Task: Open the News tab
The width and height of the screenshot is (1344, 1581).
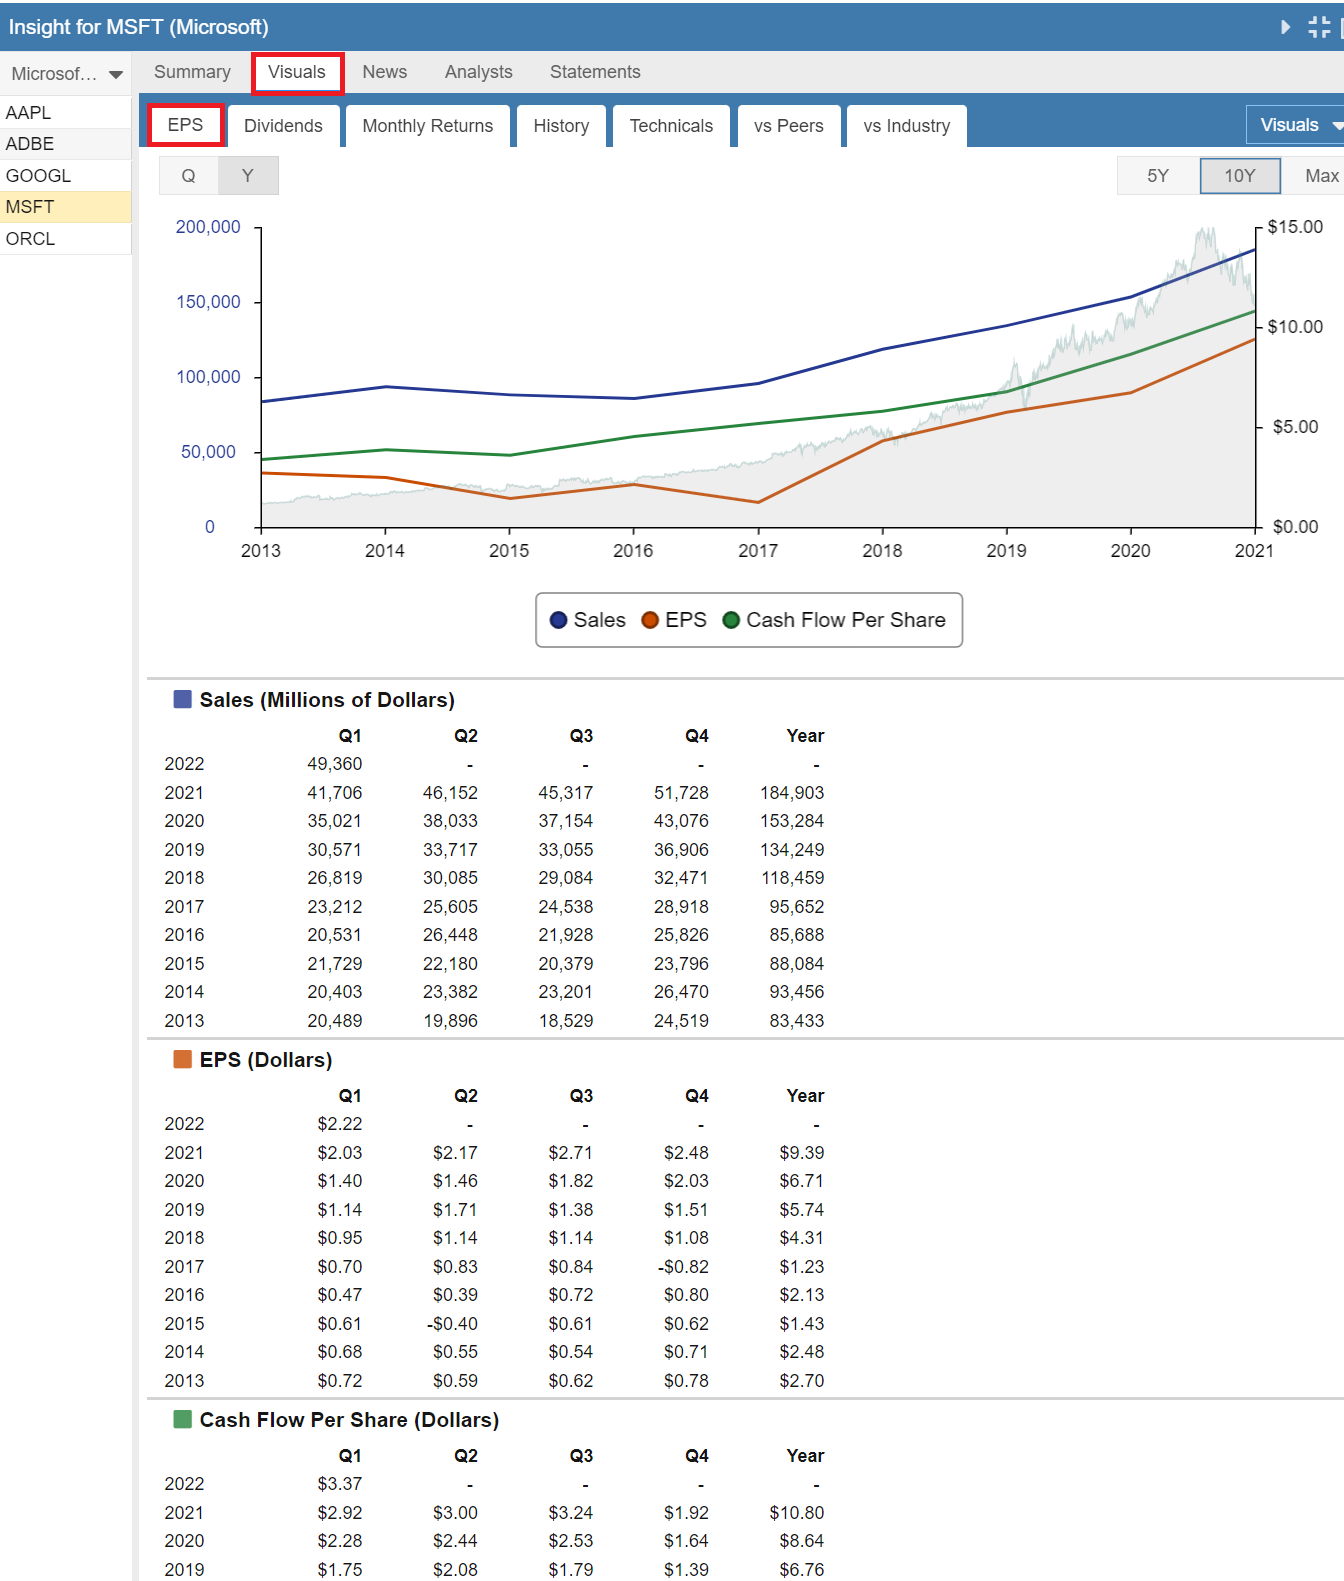Action: tap(384, 72)
